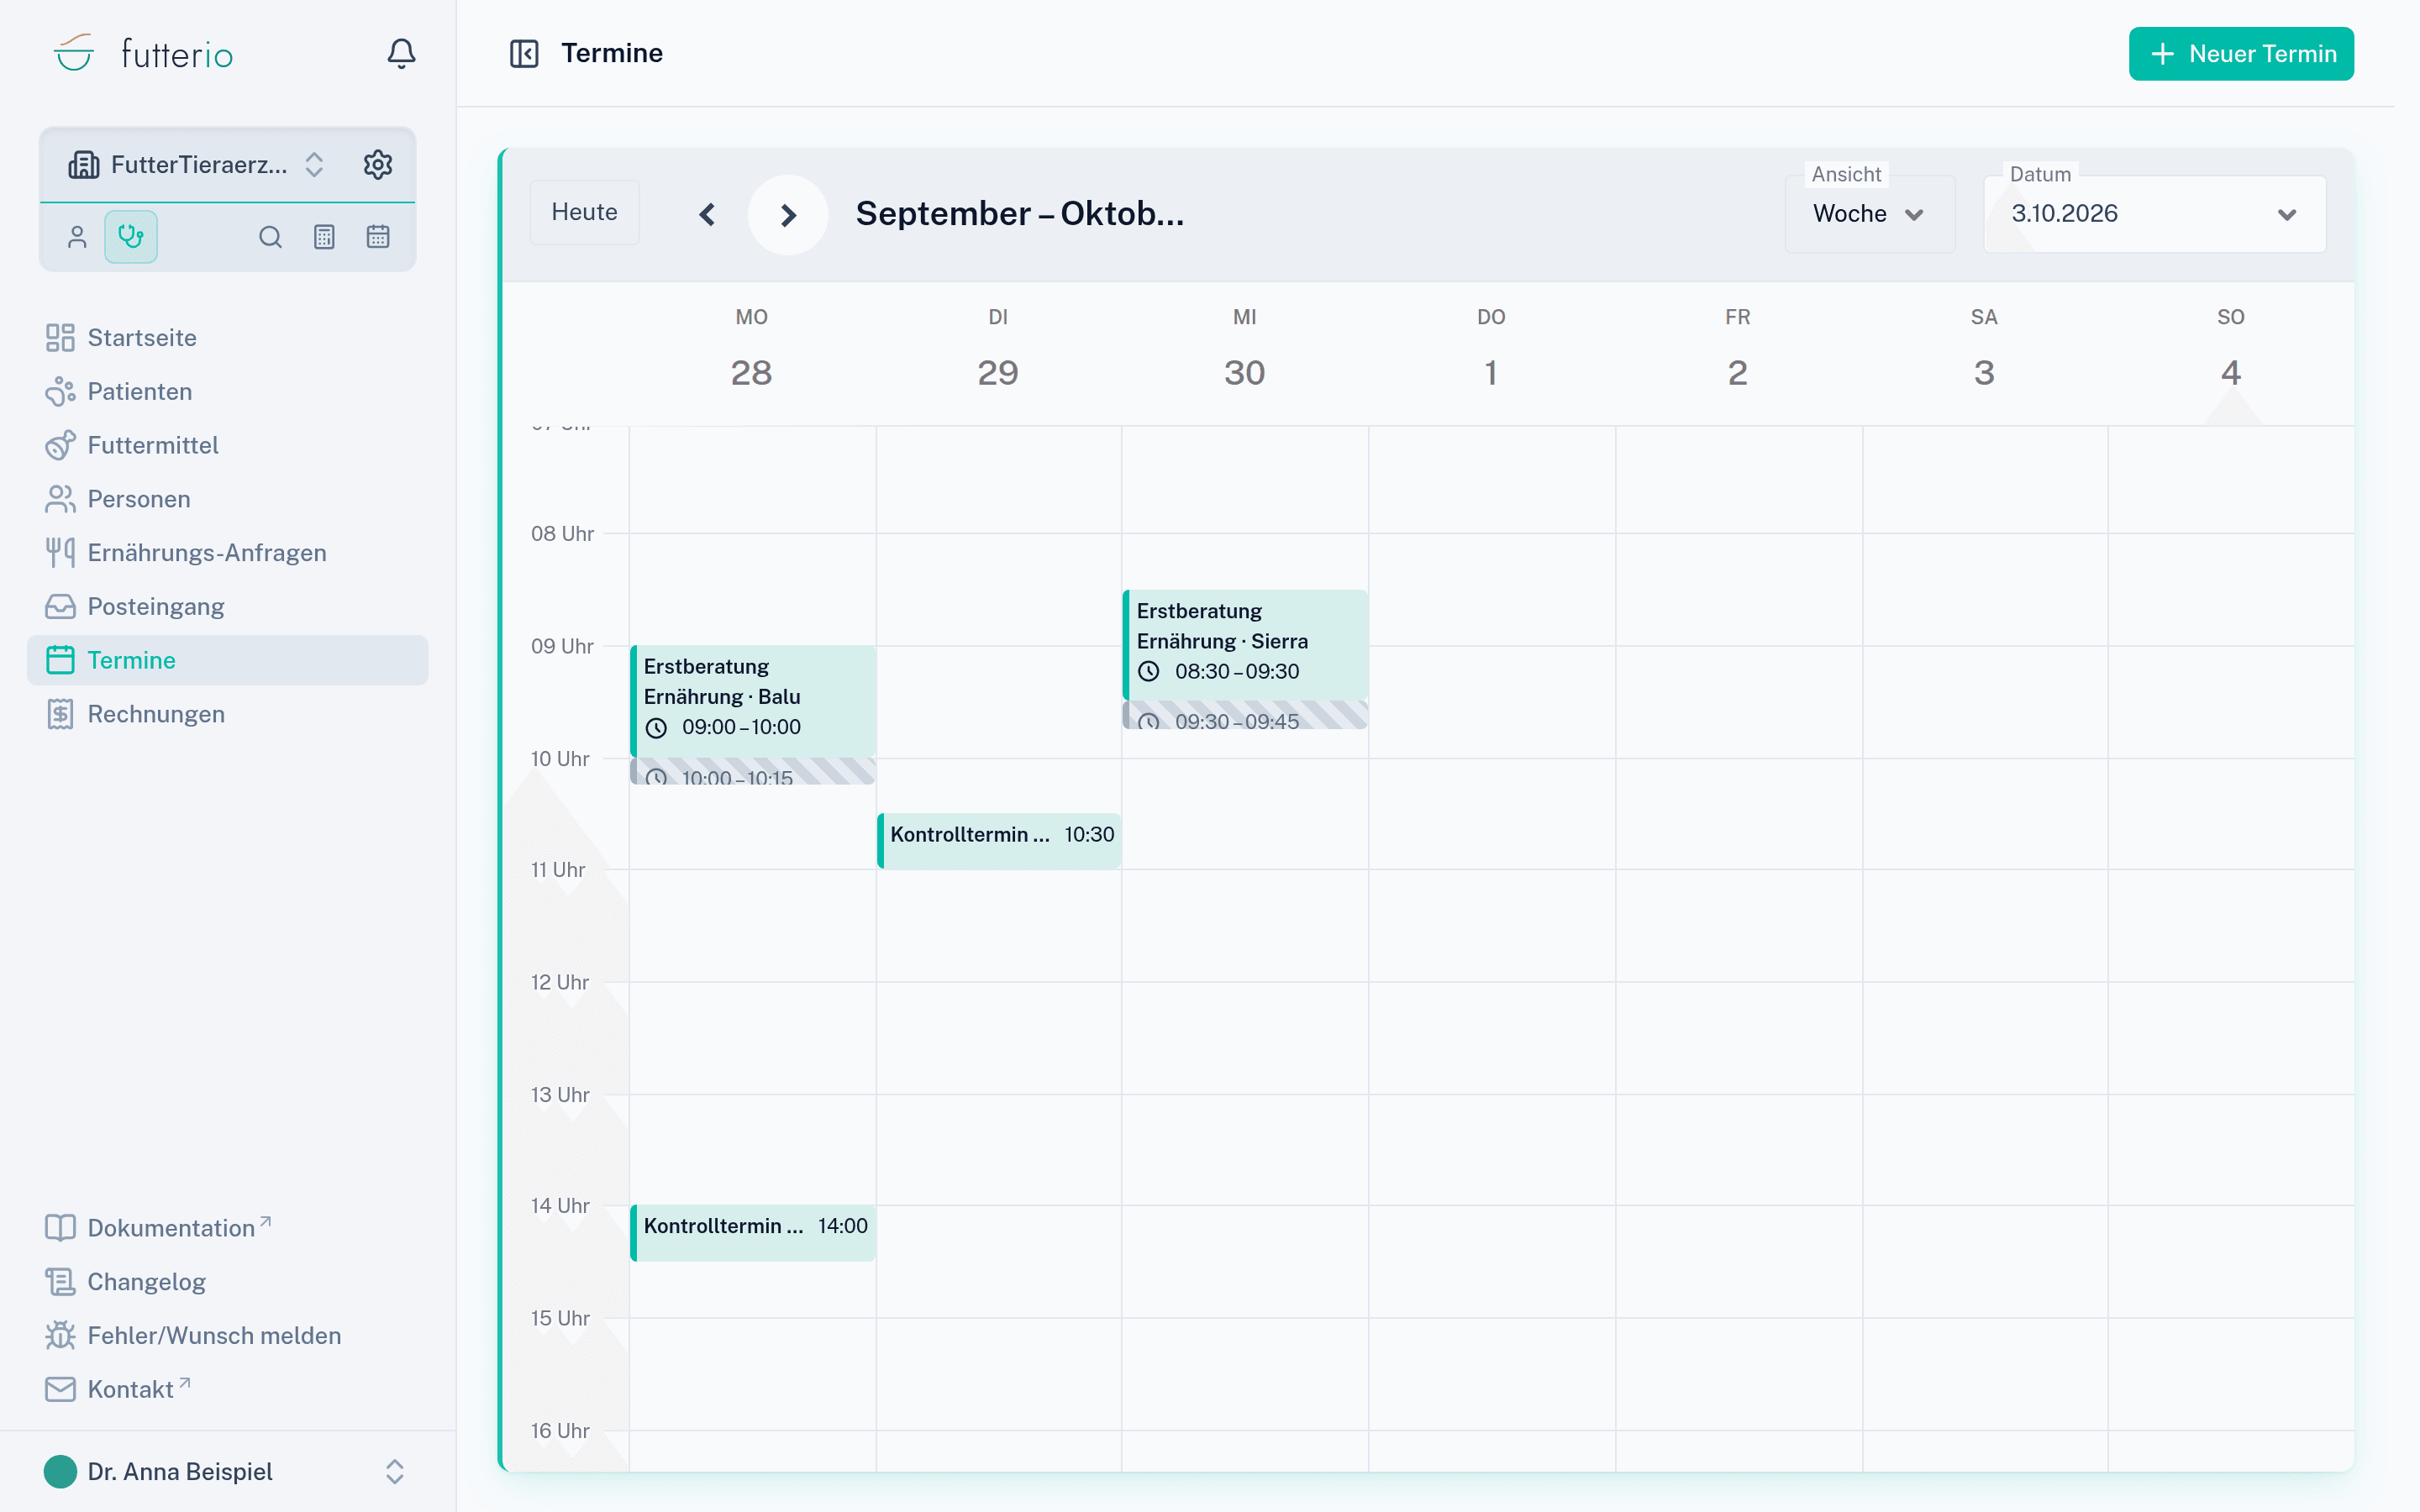Click Neuer Termin button
Image resolution: width=2420 pixels, height=1512 pixels.
pos(2240,54)
